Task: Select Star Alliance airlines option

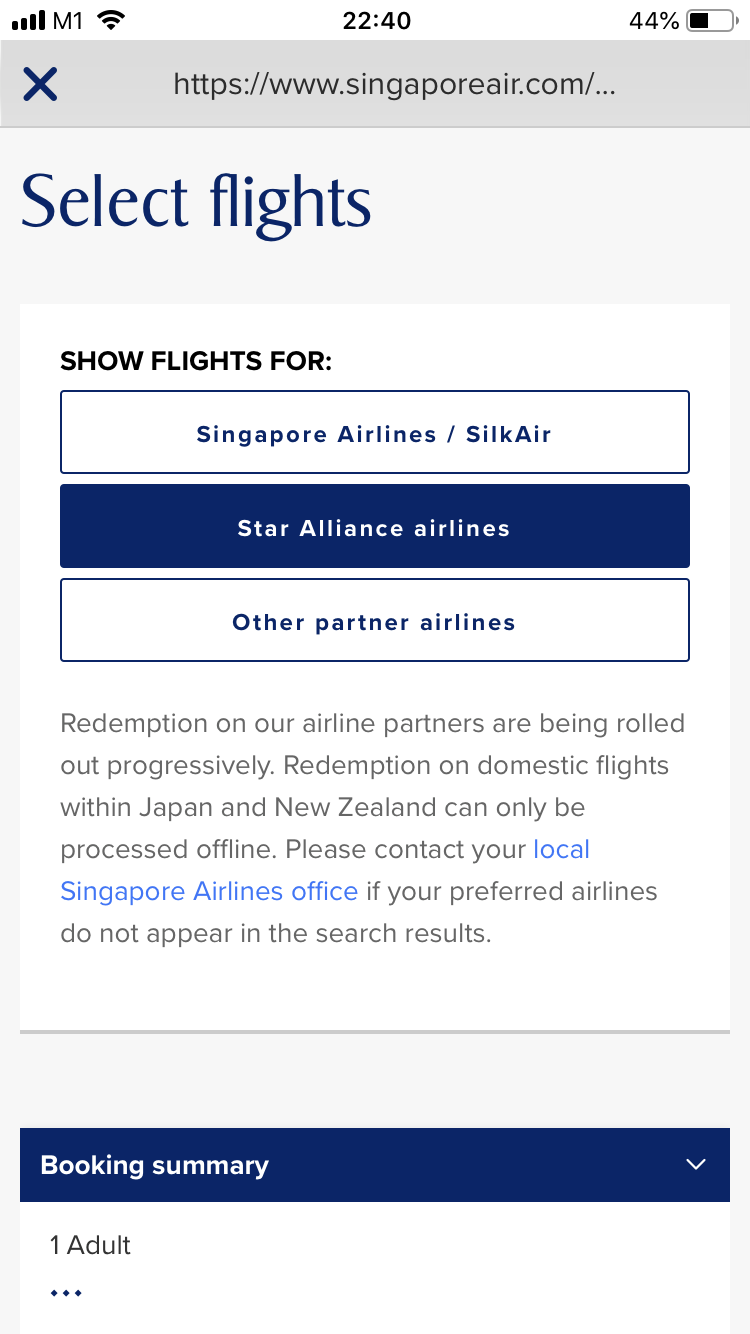Action: [x=374, y=527]
